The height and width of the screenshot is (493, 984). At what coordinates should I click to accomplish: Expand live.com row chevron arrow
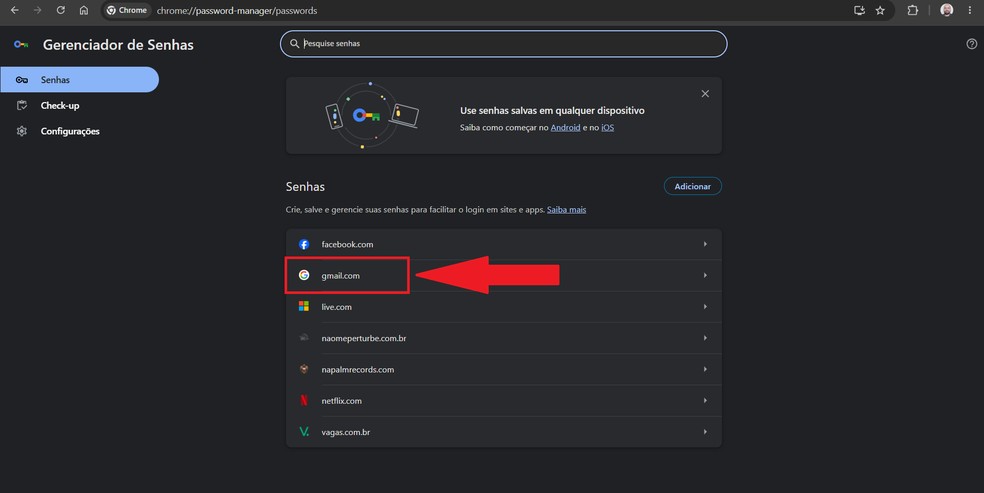(705, 307)
